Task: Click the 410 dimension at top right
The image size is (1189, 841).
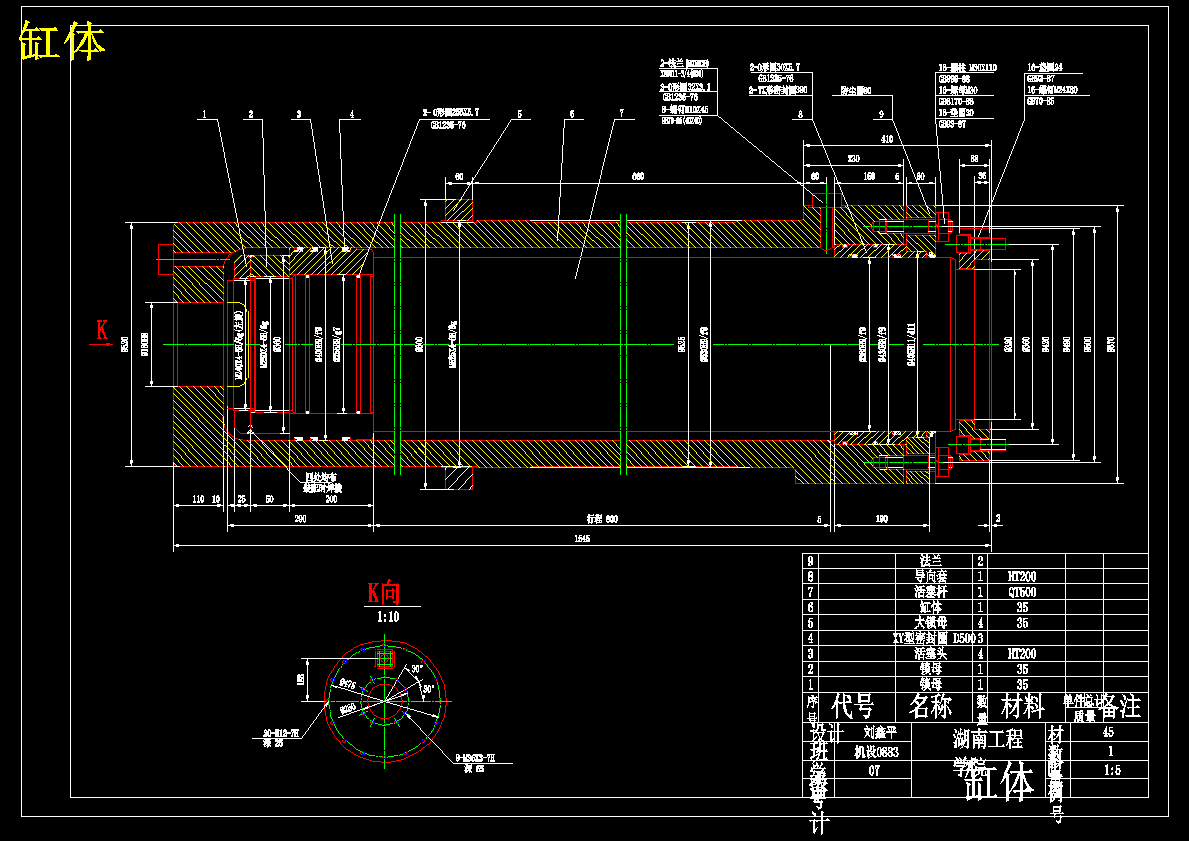Action: pos(886,139)
